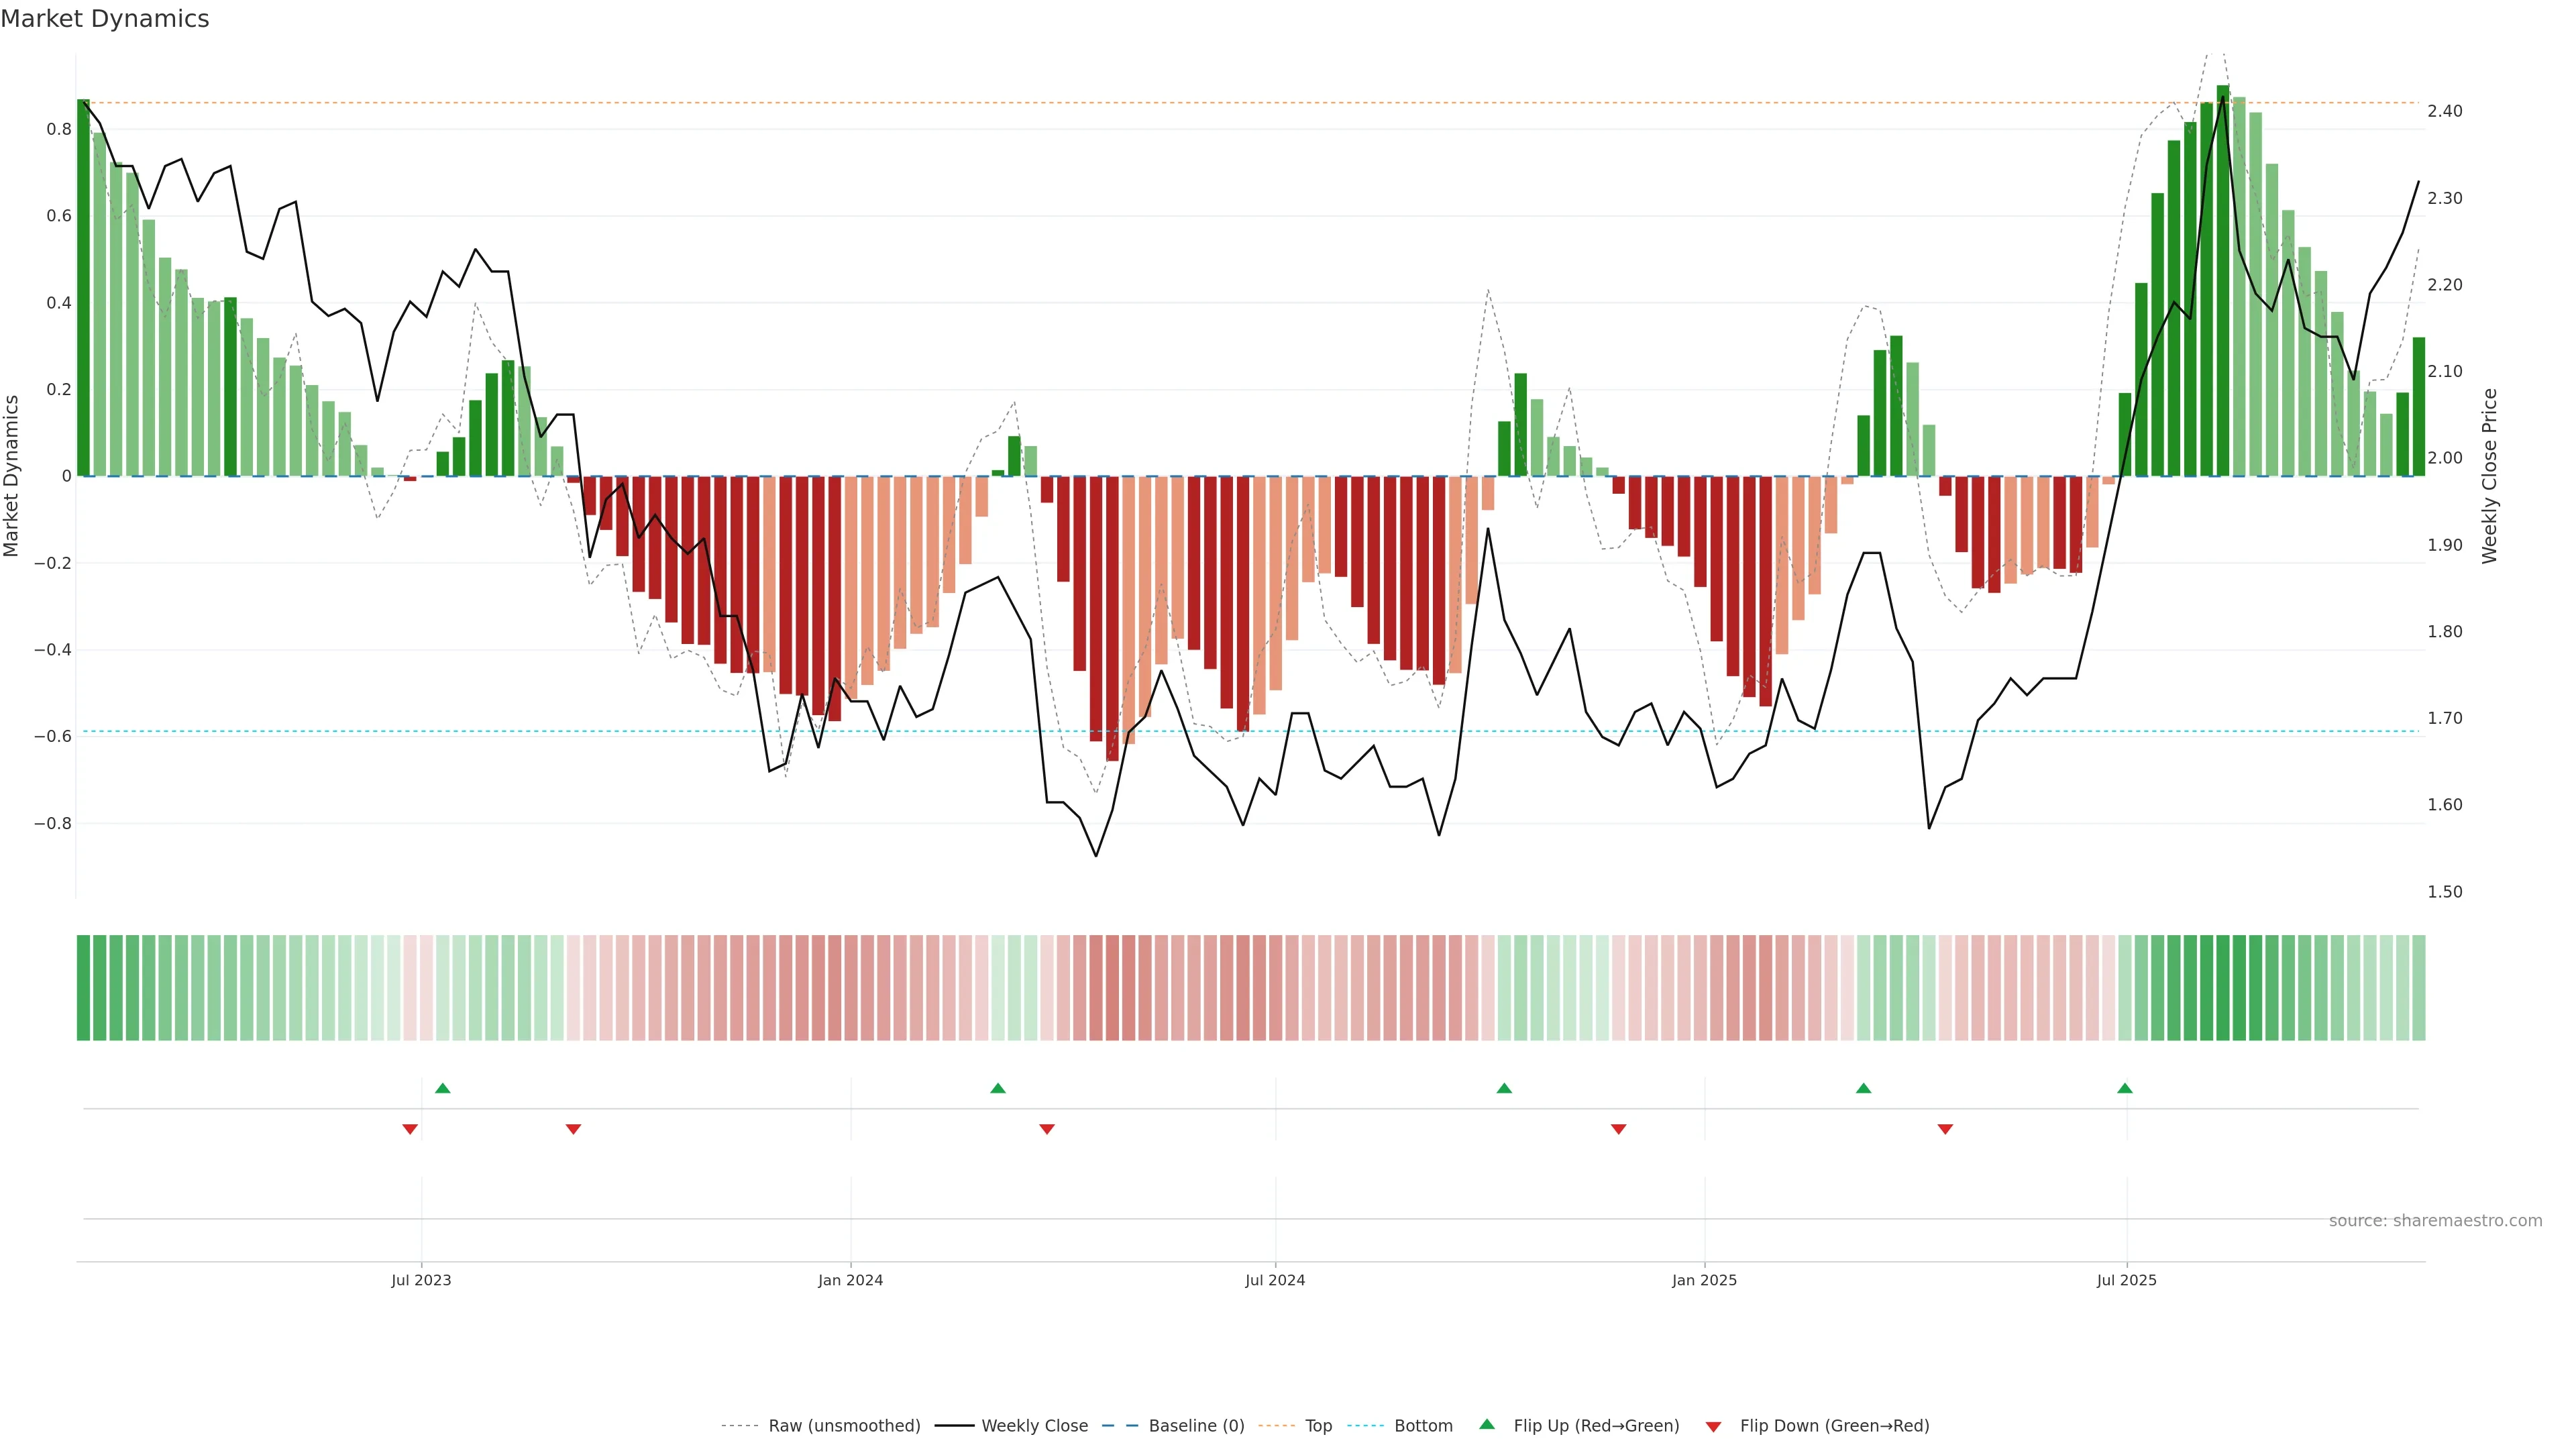Click the Market Dynamics chart title

(x=105, y=19)
